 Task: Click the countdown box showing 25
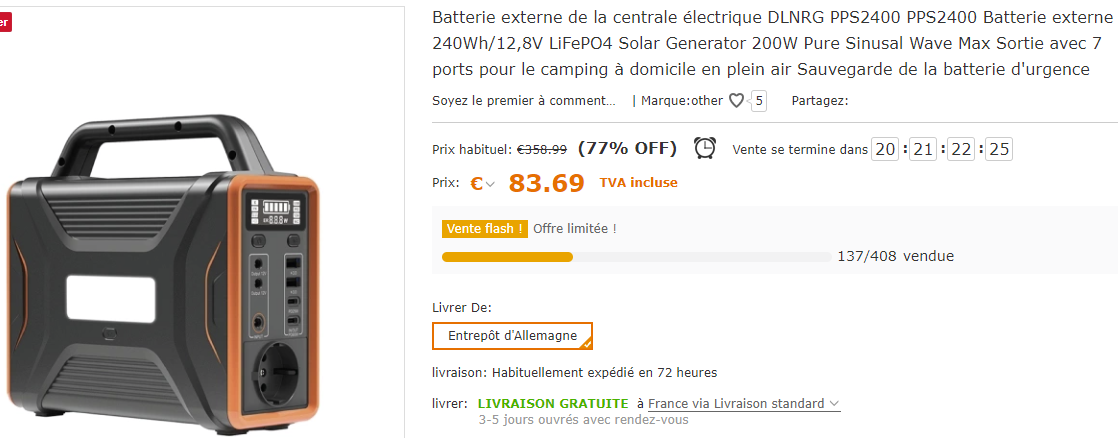(x=999, y=149)
